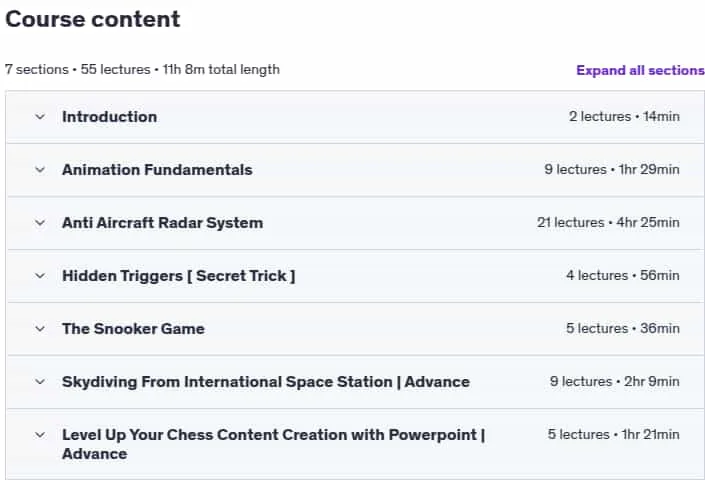Screen dimensions: 705x480
Task: Open Level Up Your Chess Content title
Action: coord(273,444)
